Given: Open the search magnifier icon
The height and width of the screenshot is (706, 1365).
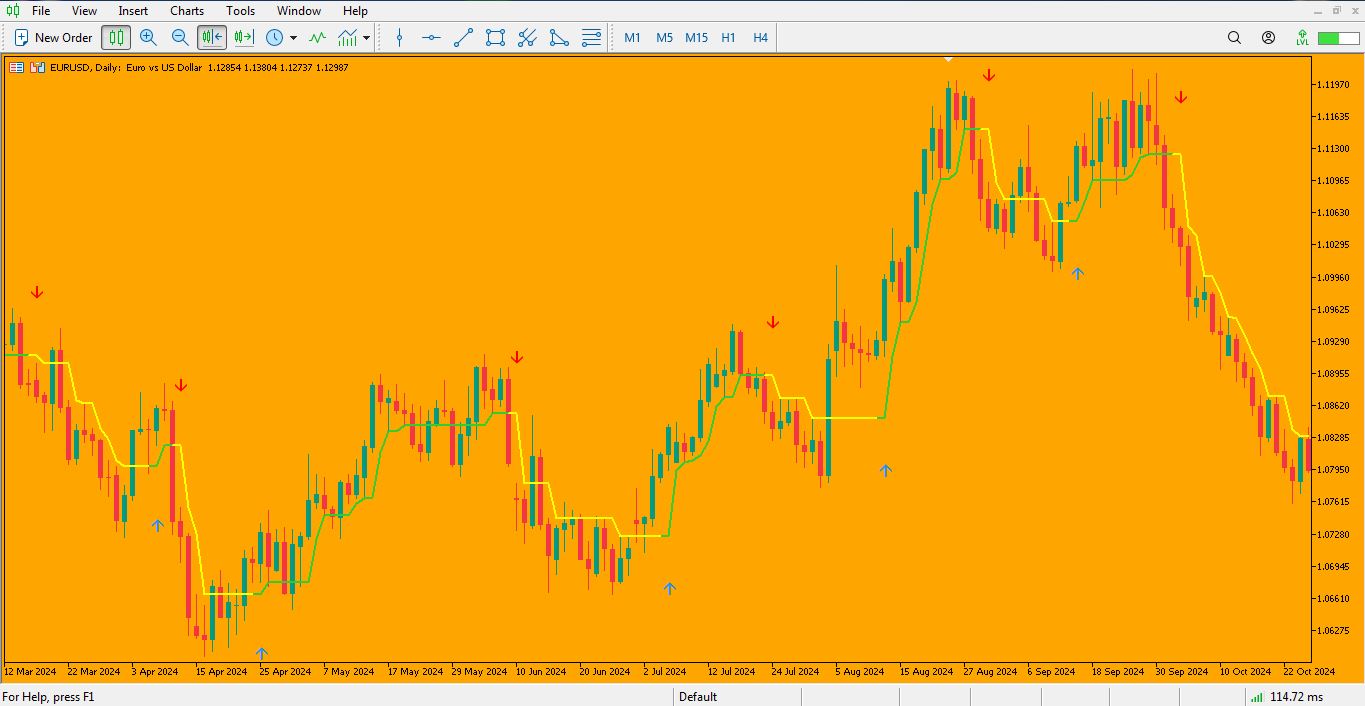Looking at the screenshot, I should (1234, 38).
